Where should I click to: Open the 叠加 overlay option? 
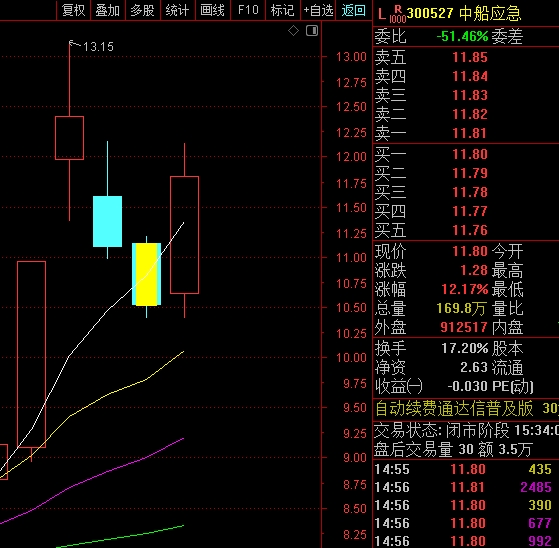[108, 10]
